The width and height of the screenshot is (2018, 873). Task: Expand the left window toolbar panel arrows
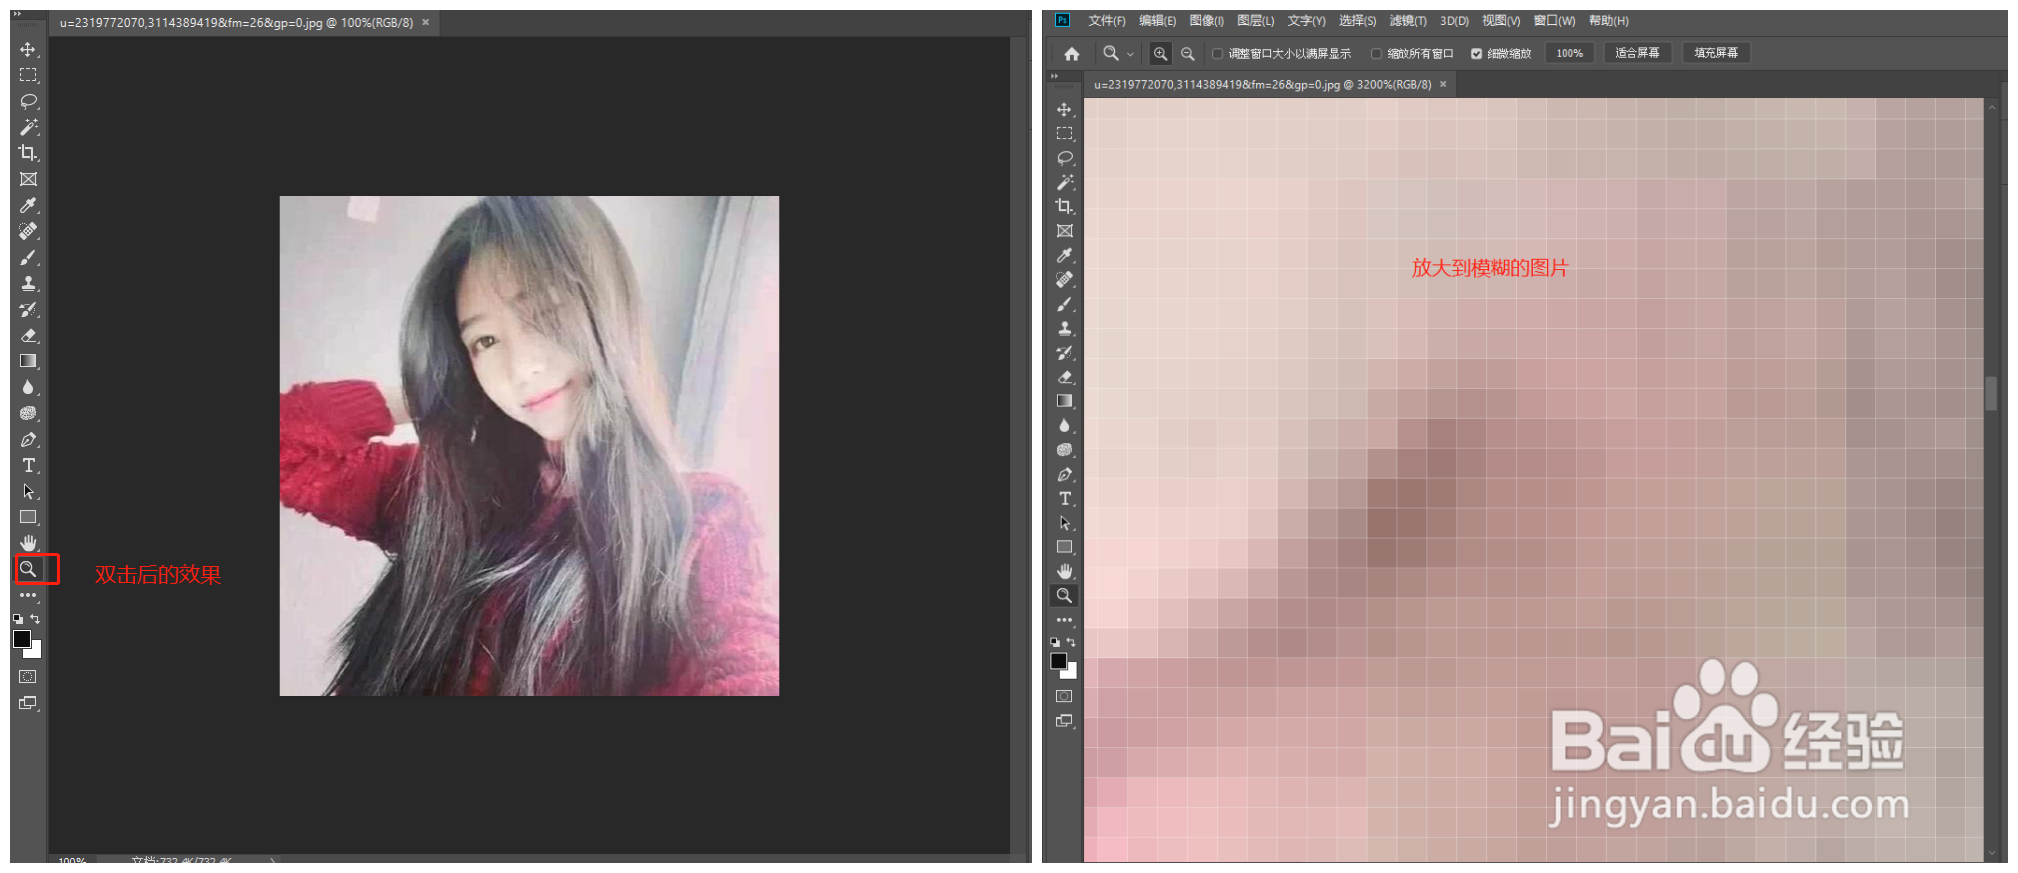click(x=17, y=15)
